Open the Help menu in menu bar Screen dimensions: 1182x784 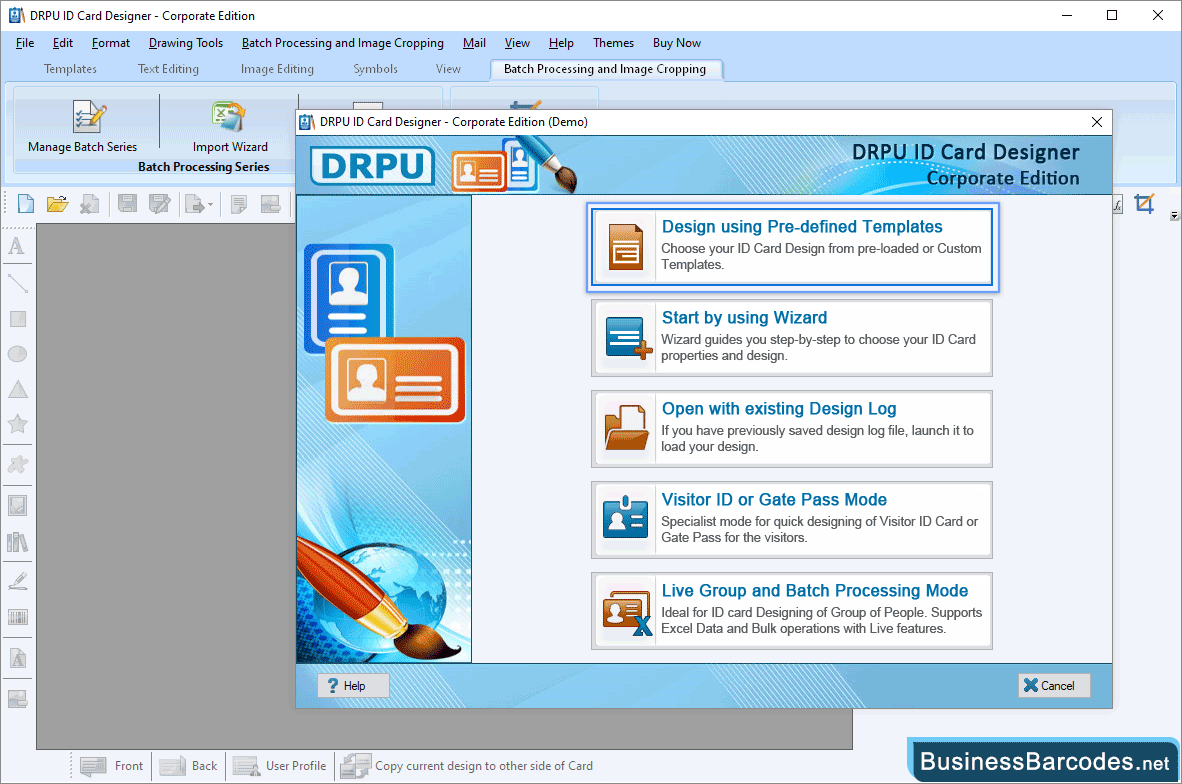[x=561, y=43]
